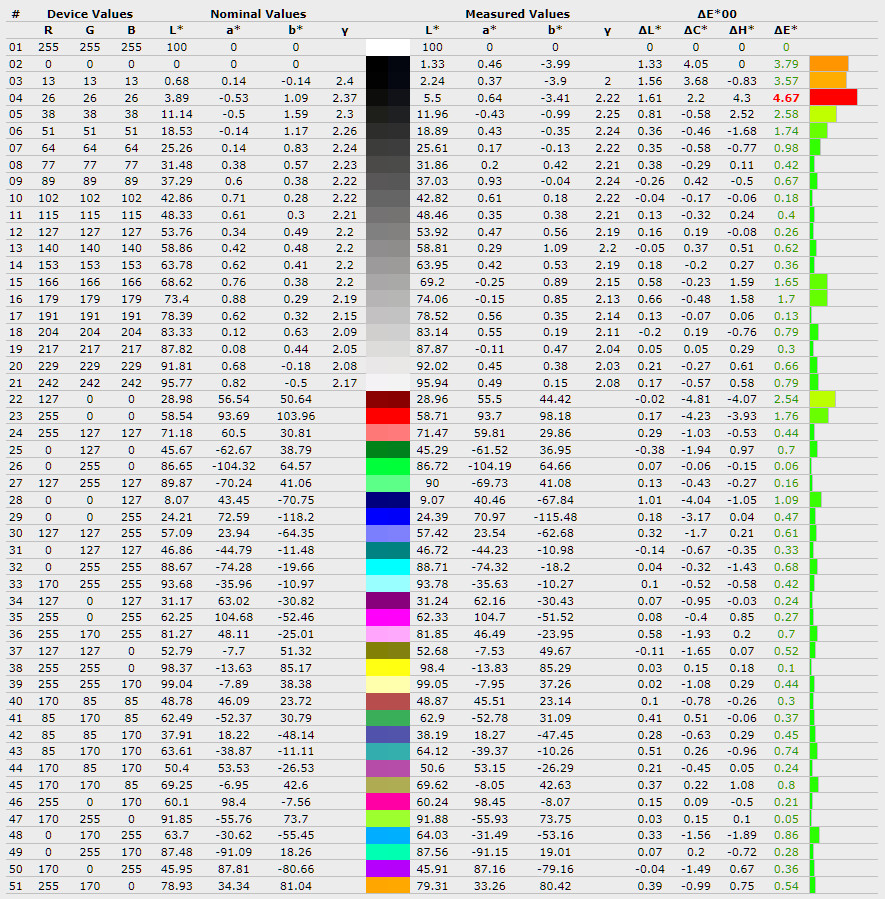Image resolution: width=885 pixels, height=899 pixels.
Task: Click the Device Values column group header
Action: point(89,14)
